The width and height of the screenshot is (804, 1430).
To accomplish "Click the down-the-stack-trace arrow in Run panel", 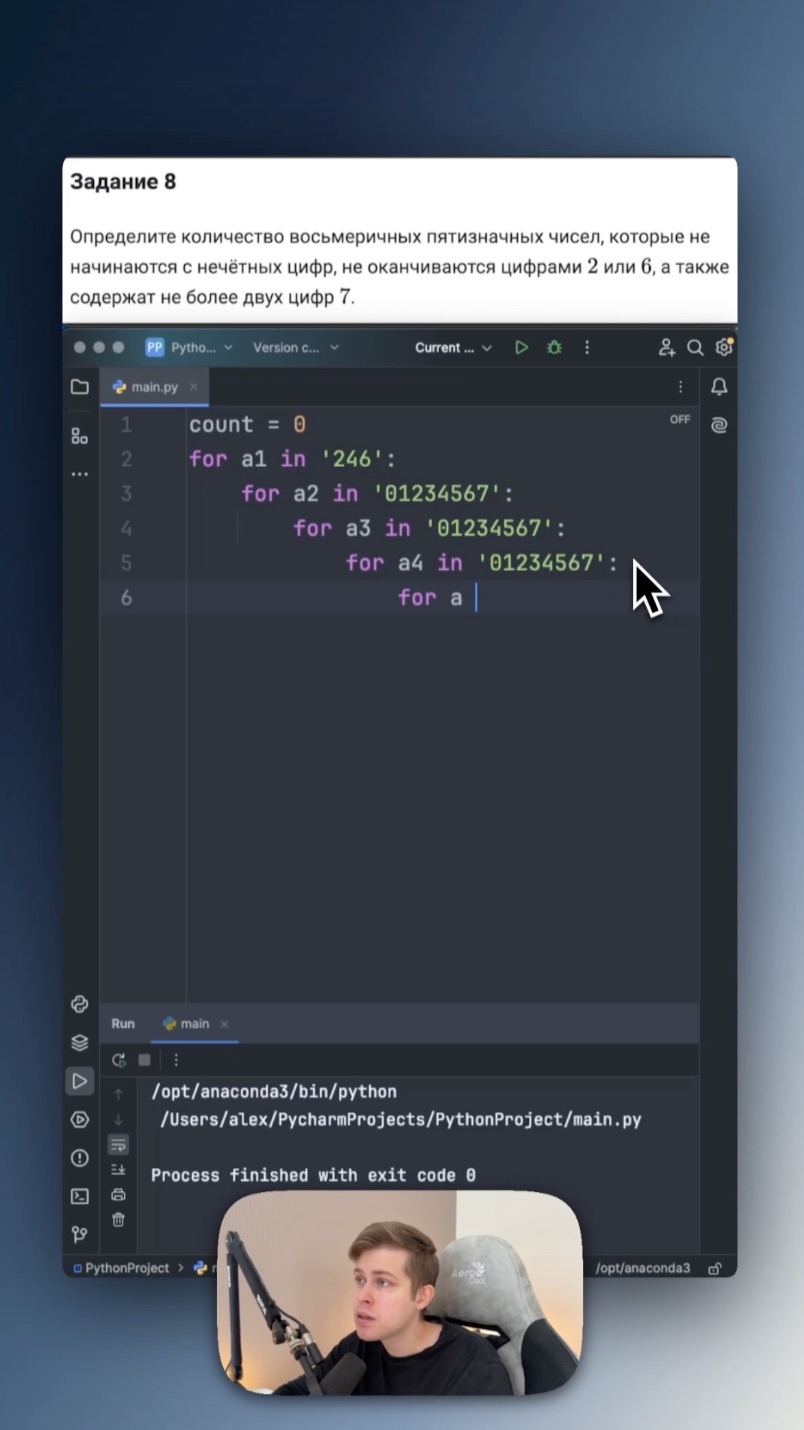I will coord(118,1119).
